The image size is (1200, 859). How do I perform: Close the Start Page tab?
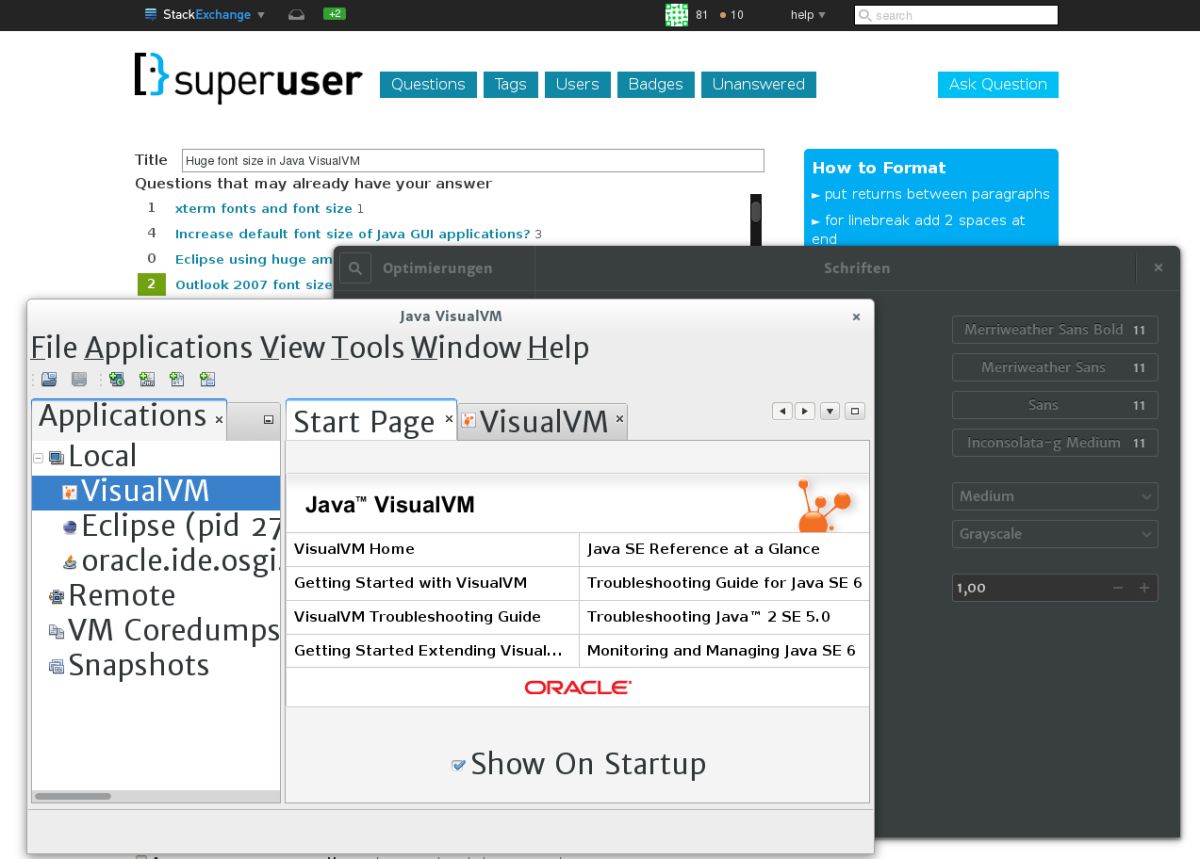pyautogui.click(x=449, y=419)
